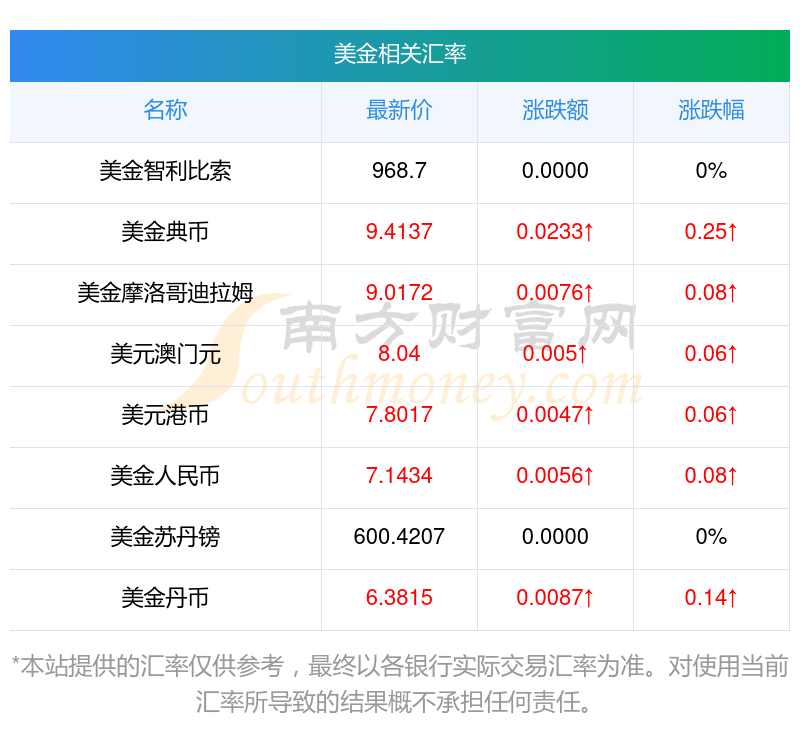Screen dimensions: 800x733
Task: Click the 美元澳门元 row name
Action: pos(165,354)
